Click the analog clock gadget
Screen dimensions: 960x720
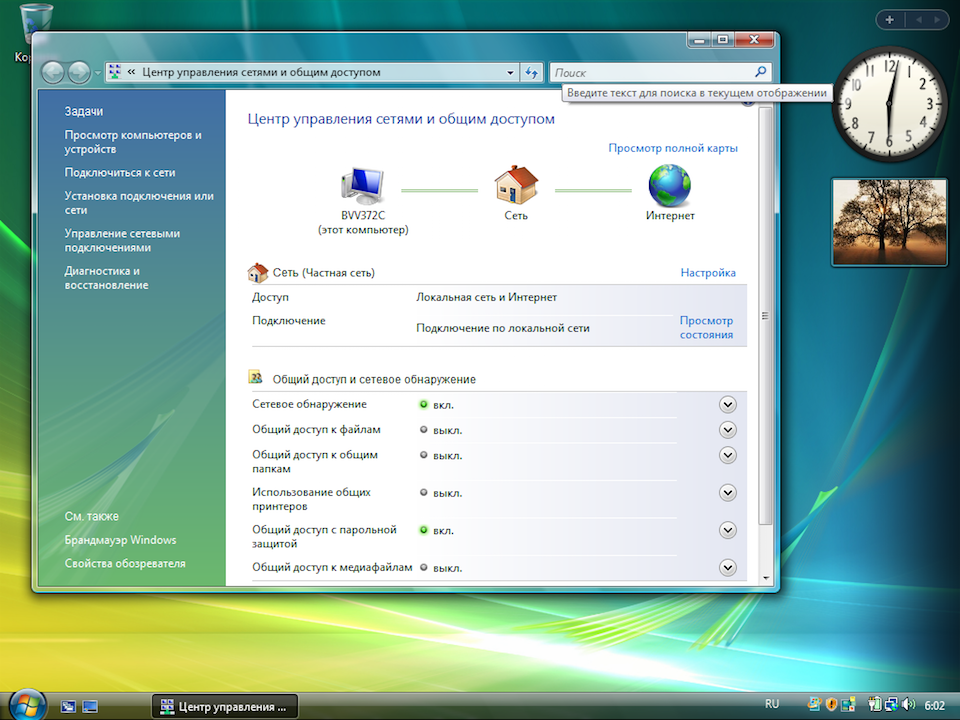[889, 104]
